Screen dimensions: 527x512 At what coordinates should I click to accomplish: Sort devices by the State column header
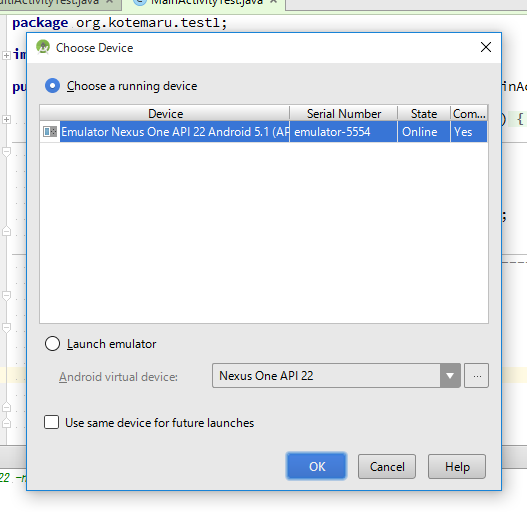pyautogui.click(x=424, y=113)
